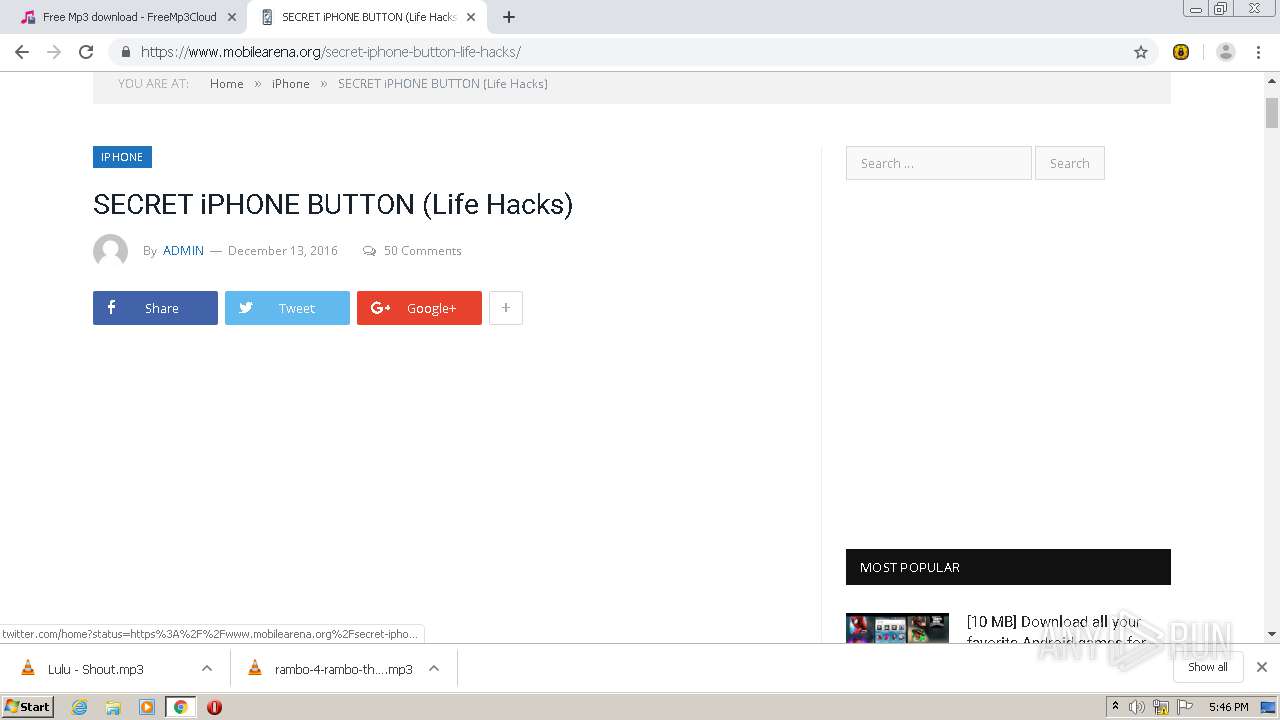Bookmark this page with star icon
Viewport: 1280px width, 720px height.
tap(1141, 52)
